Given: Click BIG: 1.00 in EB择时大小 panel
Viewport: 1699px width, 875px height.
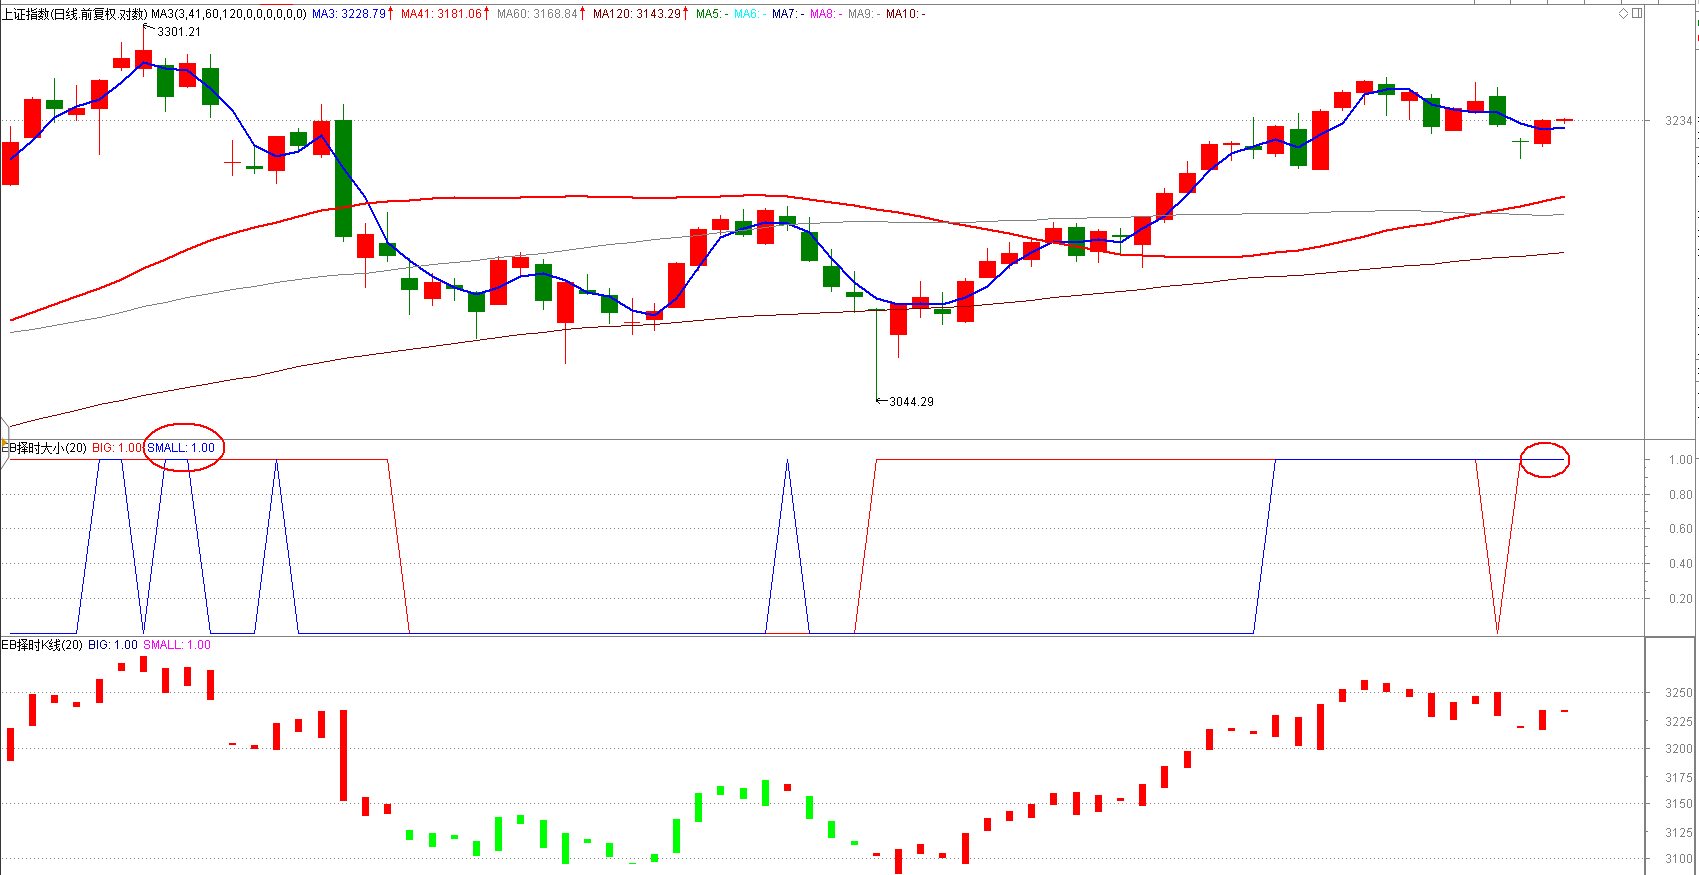Looking at the screenshot, I should pyautogui.click(x=117, y=448).
